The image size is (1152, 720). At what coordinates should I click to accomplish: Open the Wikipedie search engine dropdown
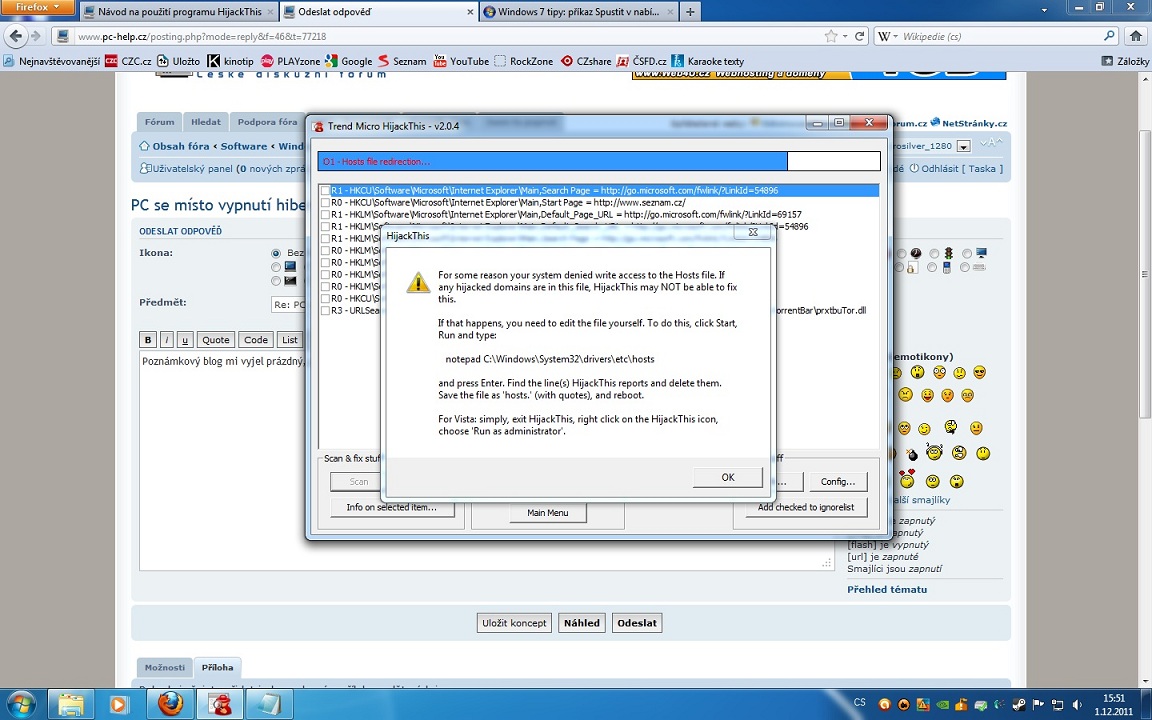(888, 36)
